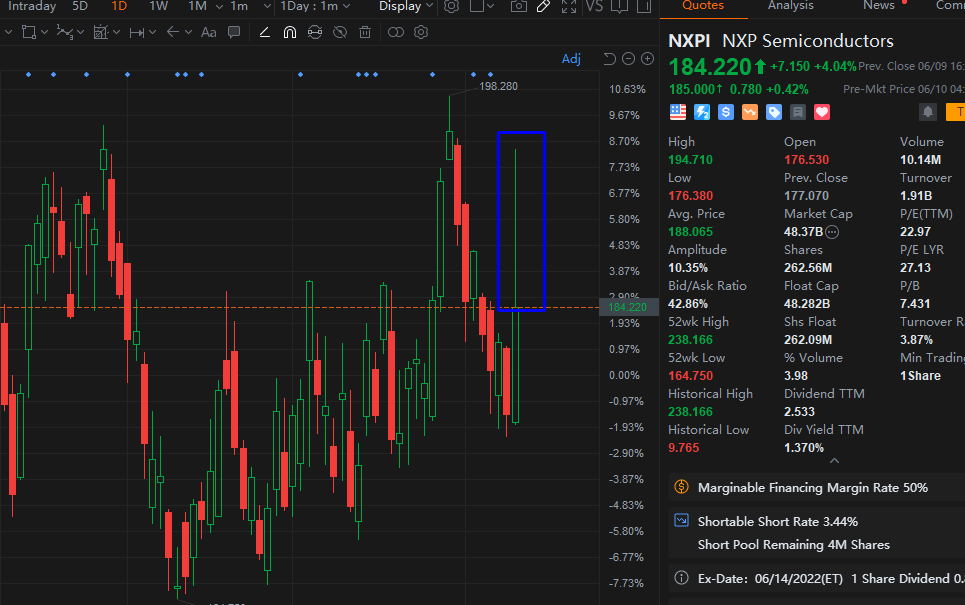This screenshot has width=965, height=605.
Task: Expand the arrow tool options chevron
Action: point(188,32)
